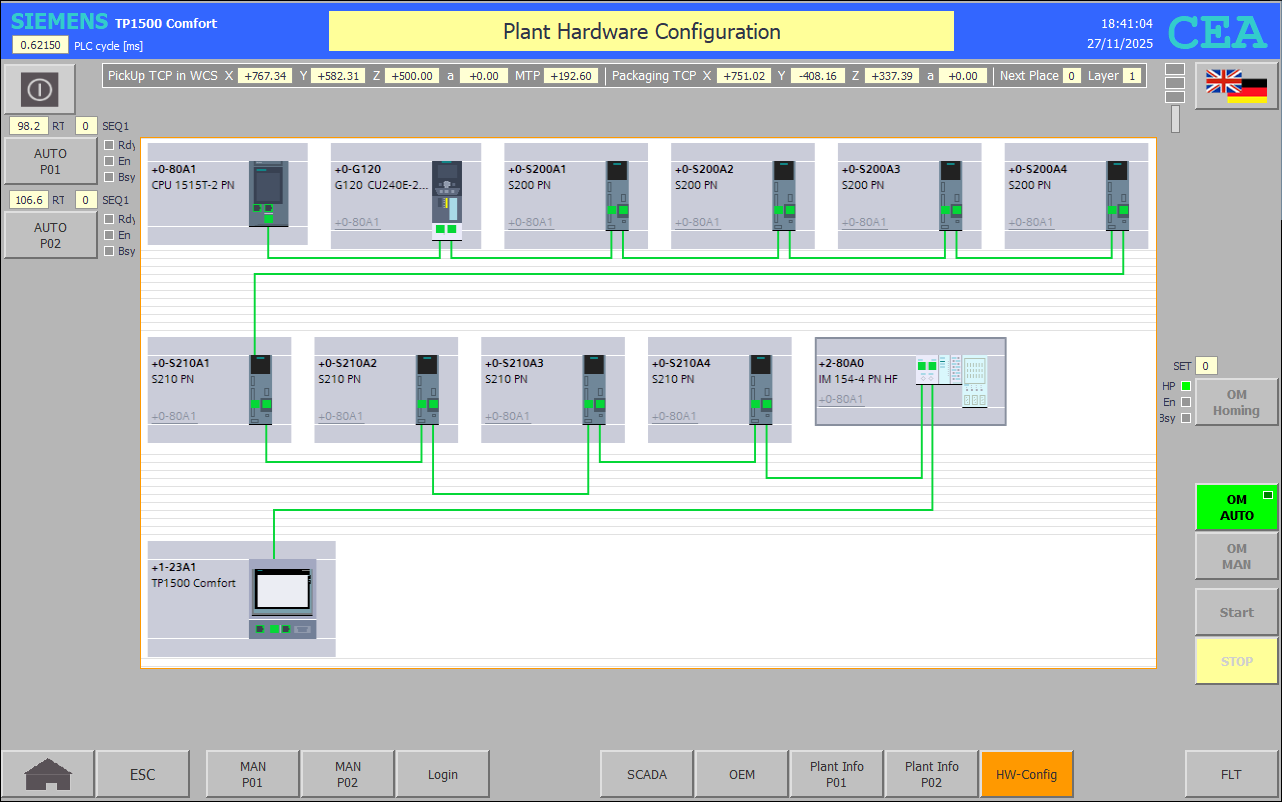Toggle the HP indicator checkbox
This screenshot has height=802, width=1282.
1186,386
